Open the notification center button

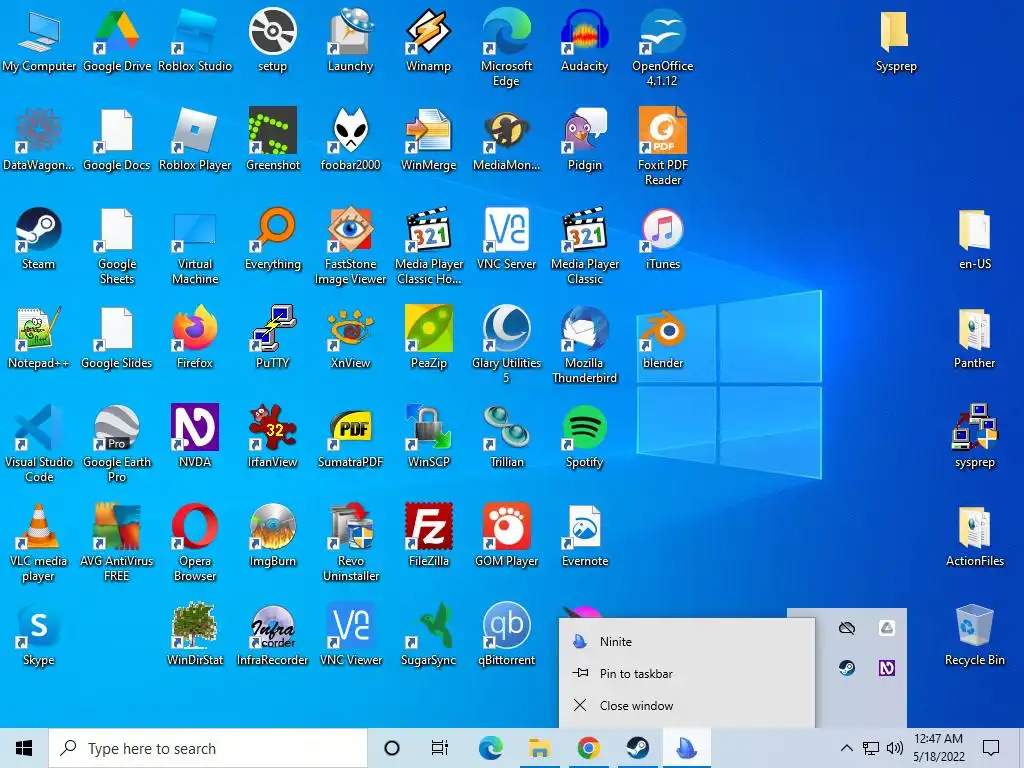991,748
